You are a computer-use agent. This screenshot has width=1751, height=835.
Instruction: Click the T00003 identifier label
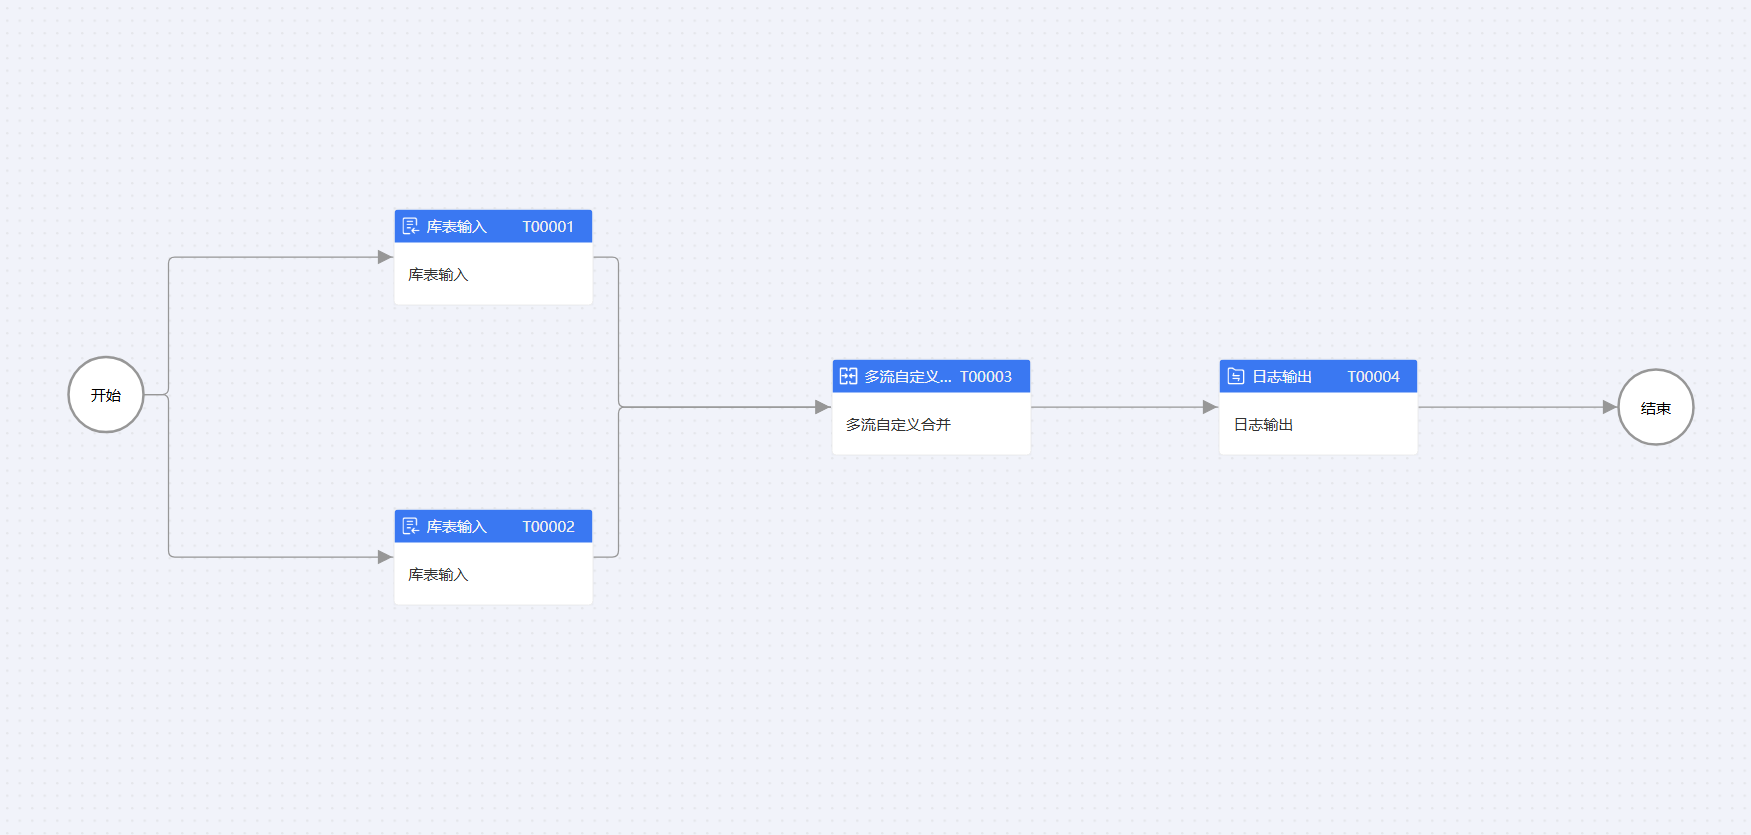click(x=986, y=377)
